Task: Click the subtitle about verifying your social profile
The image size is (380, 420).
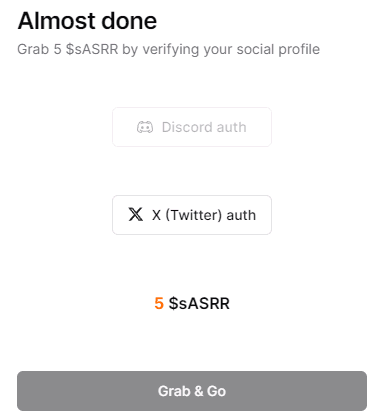Action: coord(169,49)
